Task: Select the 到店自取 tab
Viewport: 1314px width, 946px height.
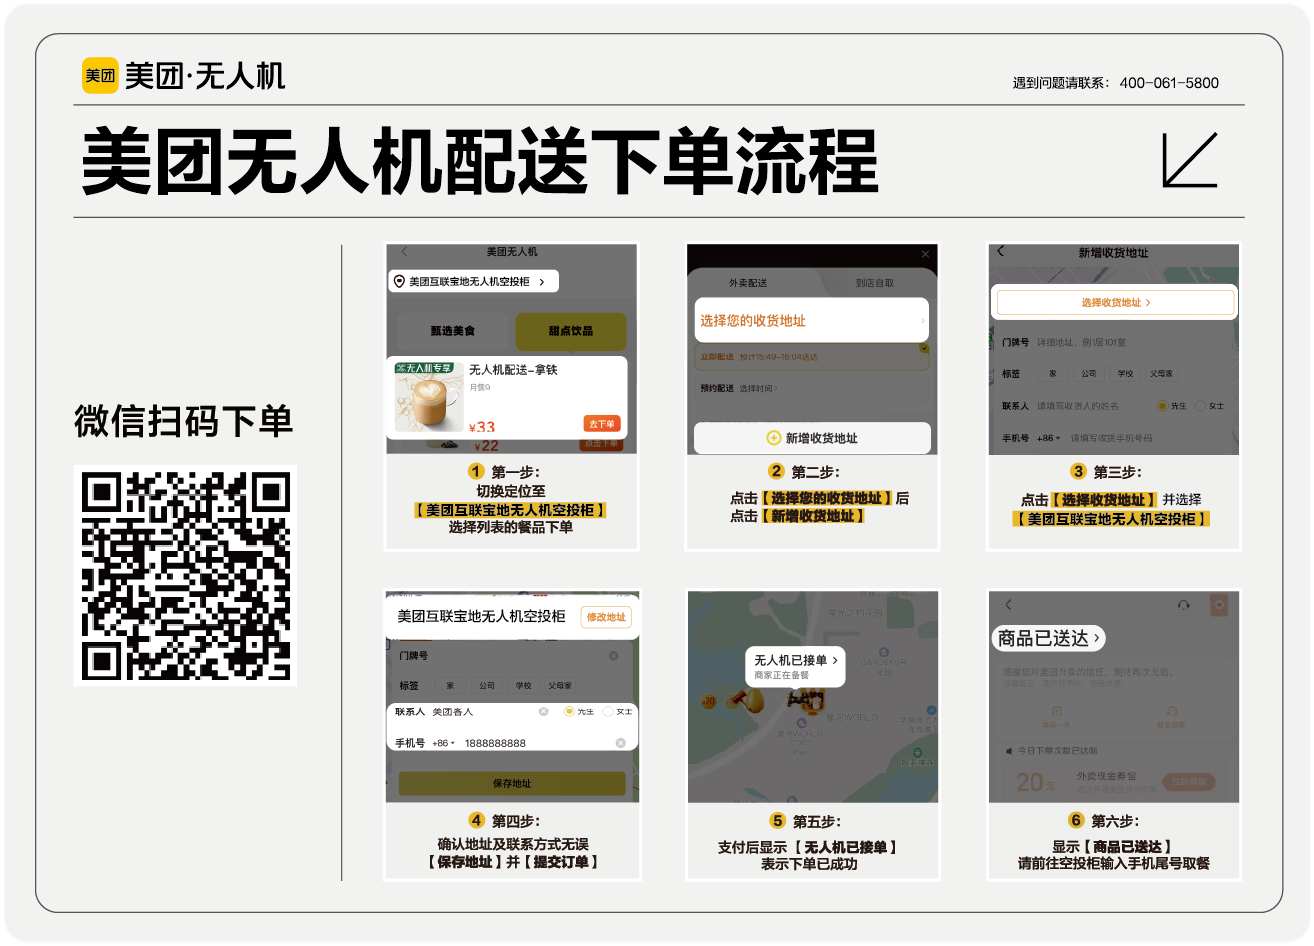Action: click(875, 283)
